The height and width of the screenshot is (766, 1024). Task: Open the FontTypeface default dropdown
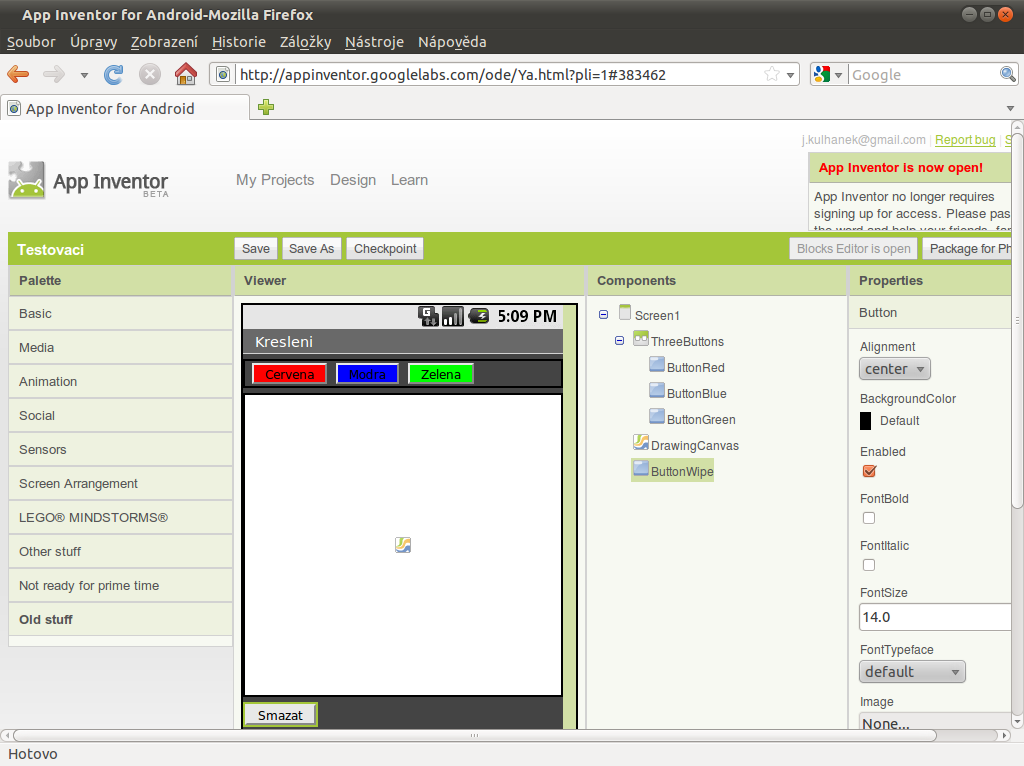pos(912,672)
